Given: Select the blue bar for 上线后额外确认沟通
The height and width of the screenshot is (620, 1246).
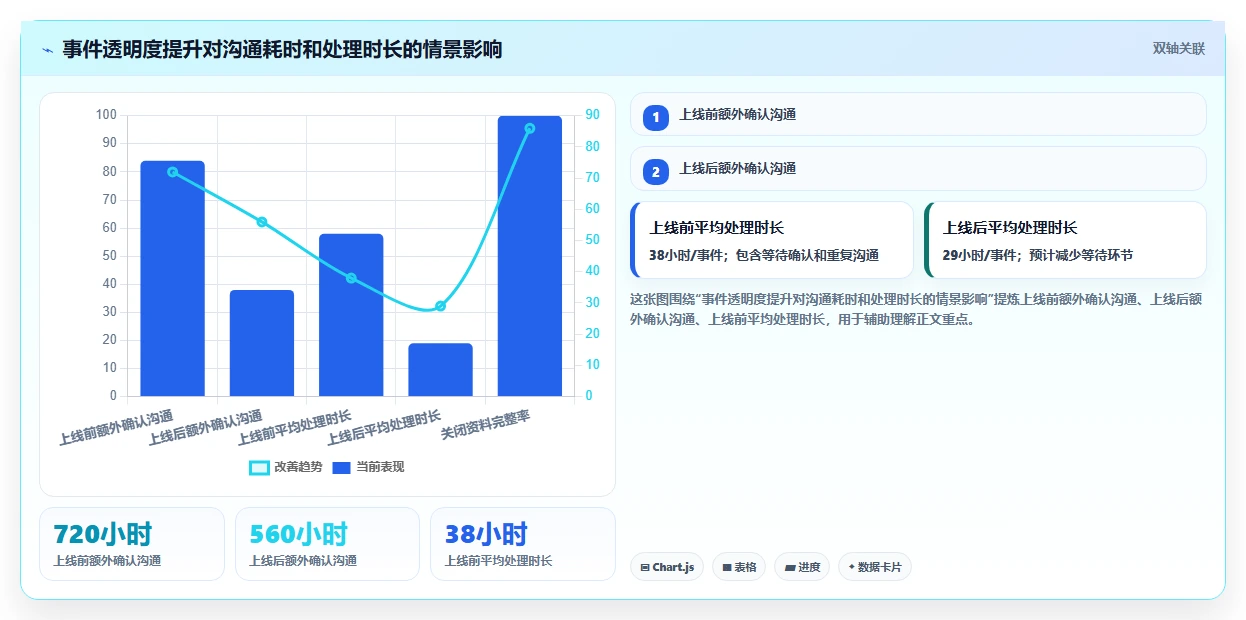Looking at the screenshot, I should tap(262, 343).
